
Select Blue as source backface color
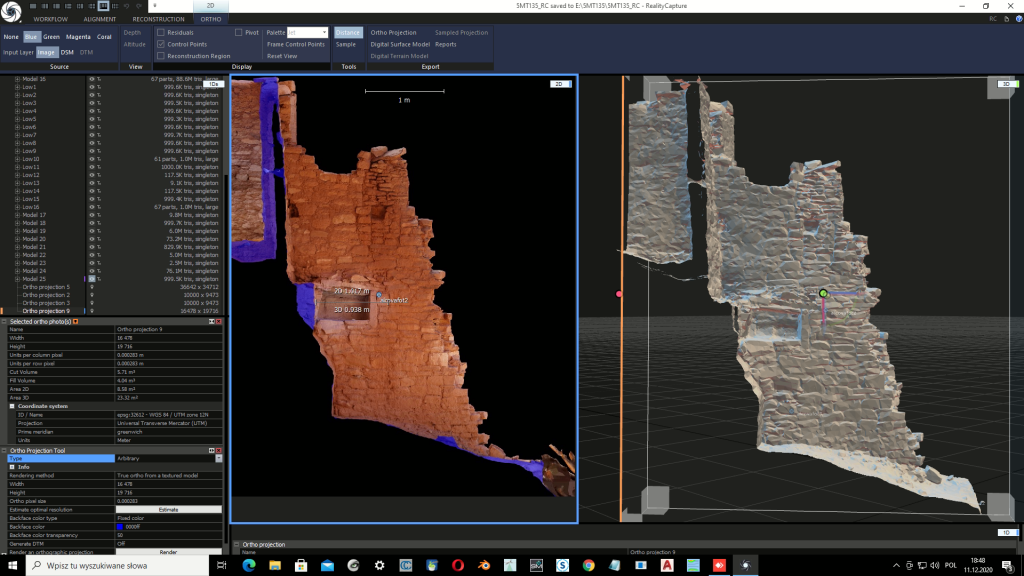31,37
